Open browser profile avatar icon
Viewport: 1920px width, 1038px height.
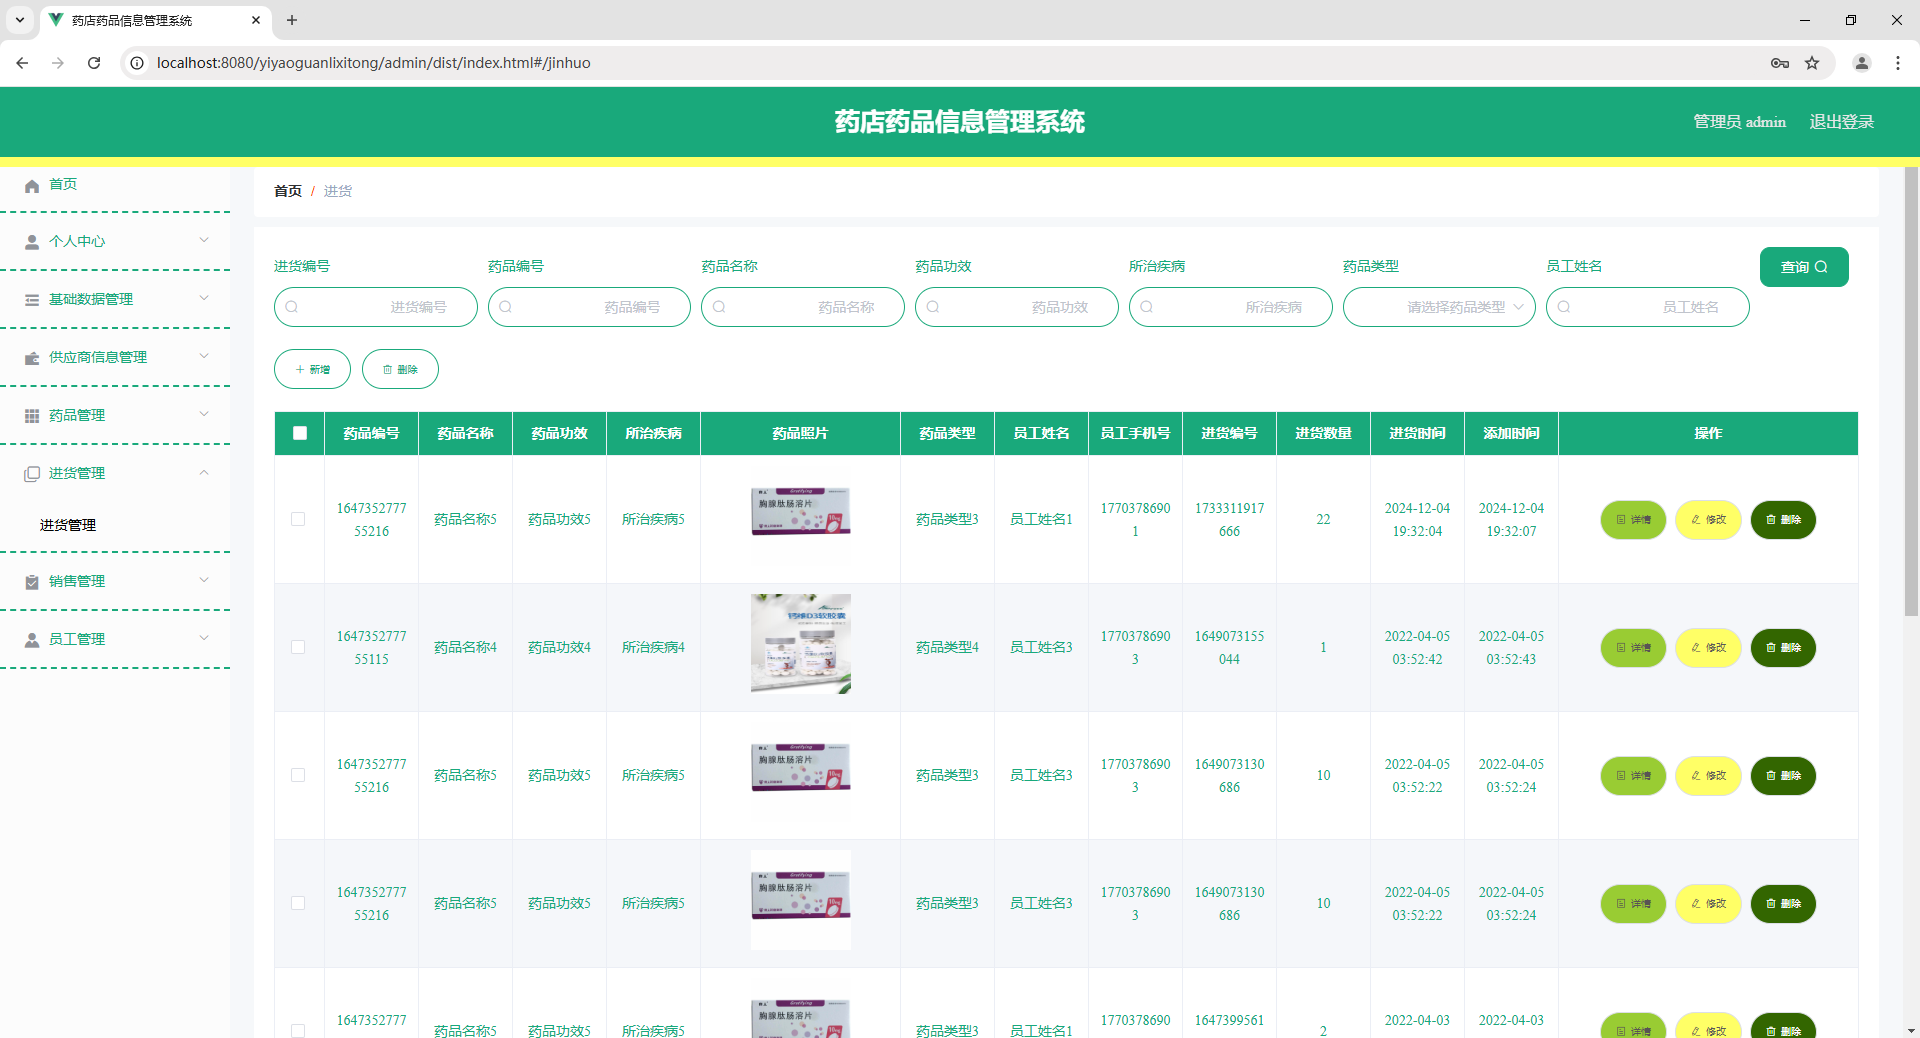point(1862,63)
